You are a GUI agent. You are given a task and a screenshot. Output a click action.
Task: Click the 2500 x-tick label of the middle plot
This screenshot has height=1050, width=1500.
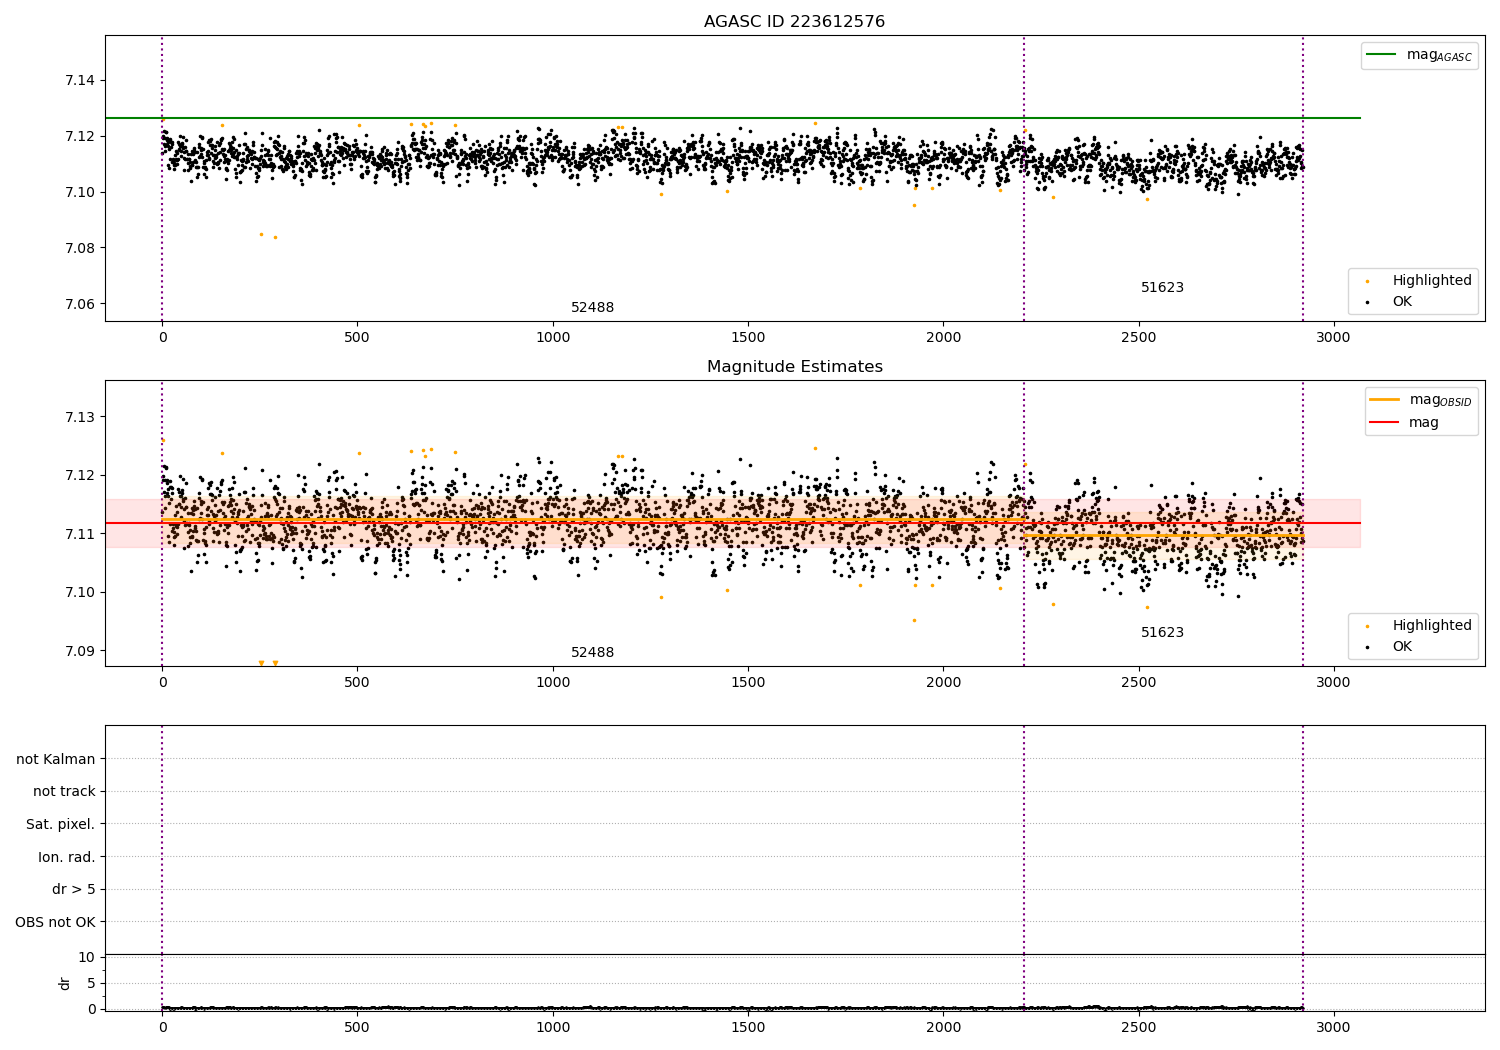(x=1138, y=683)
